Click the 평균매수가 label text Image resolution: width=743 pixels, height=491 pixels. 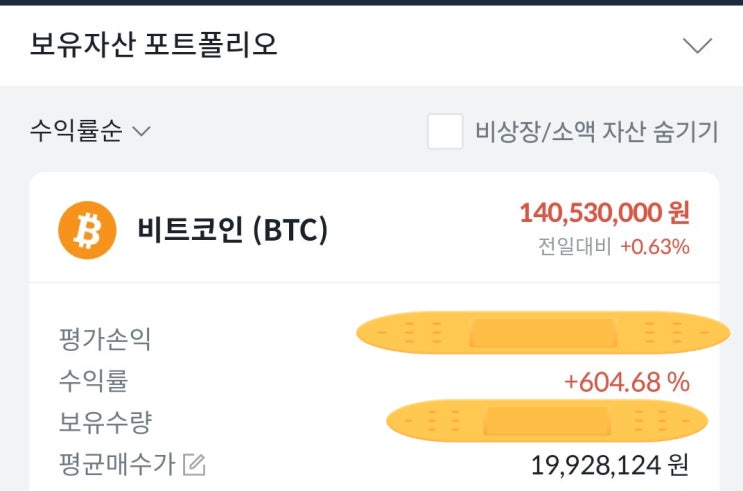pos(117,464)
